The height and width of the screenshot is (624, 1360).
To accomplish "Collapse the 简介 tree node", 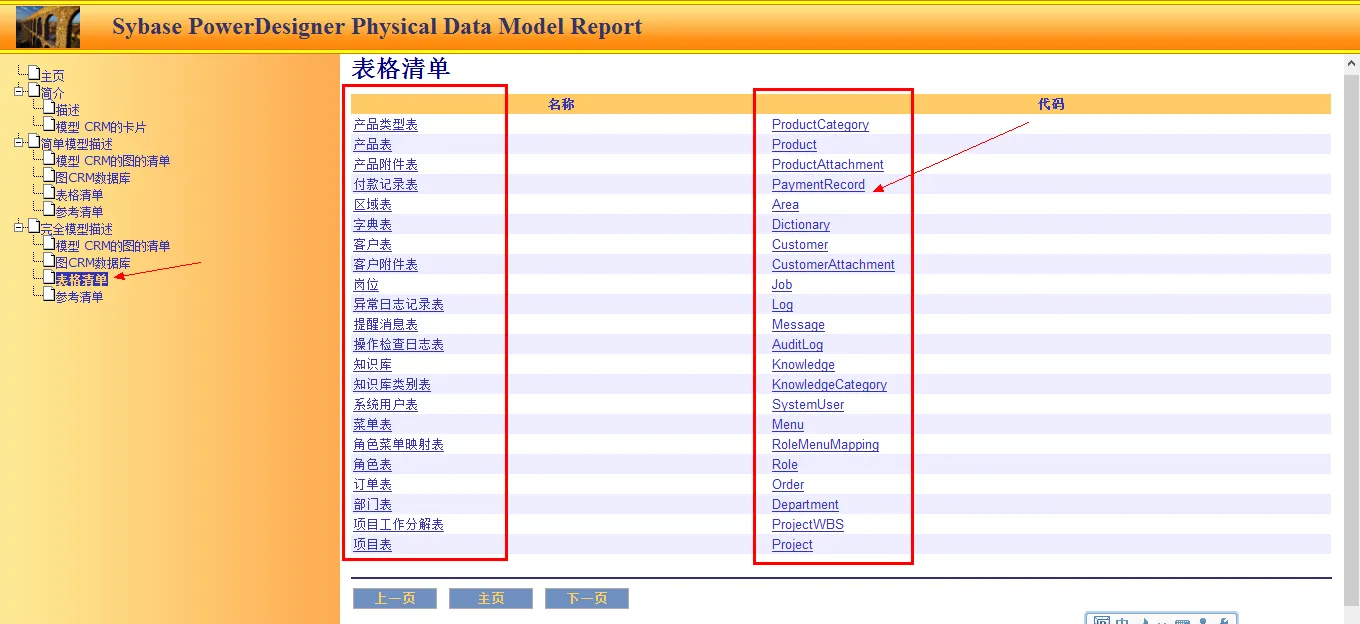I will pos(19,91).
